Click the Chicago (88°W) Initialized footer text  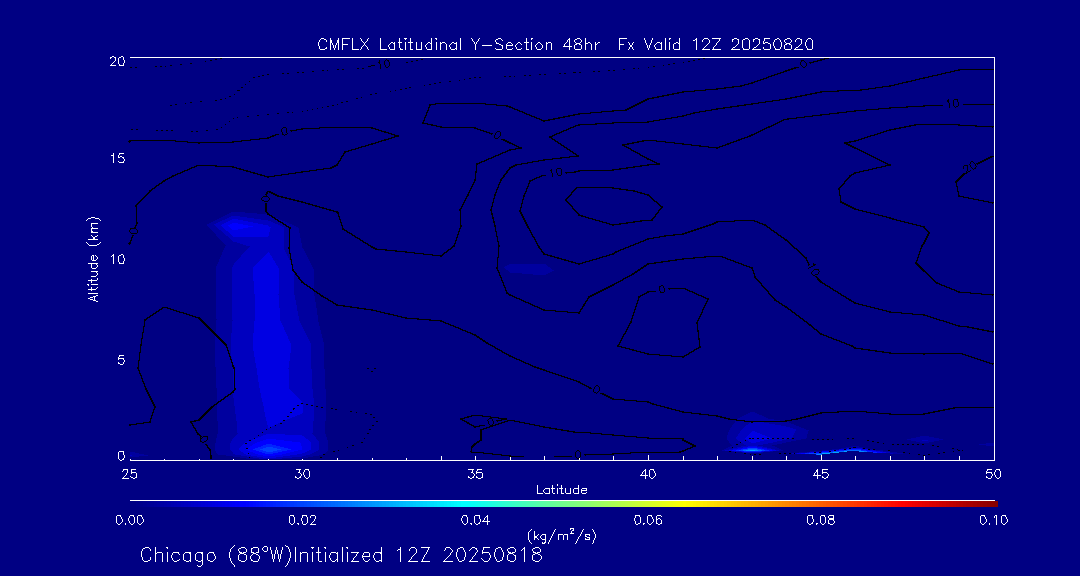(x=341, y=555)
